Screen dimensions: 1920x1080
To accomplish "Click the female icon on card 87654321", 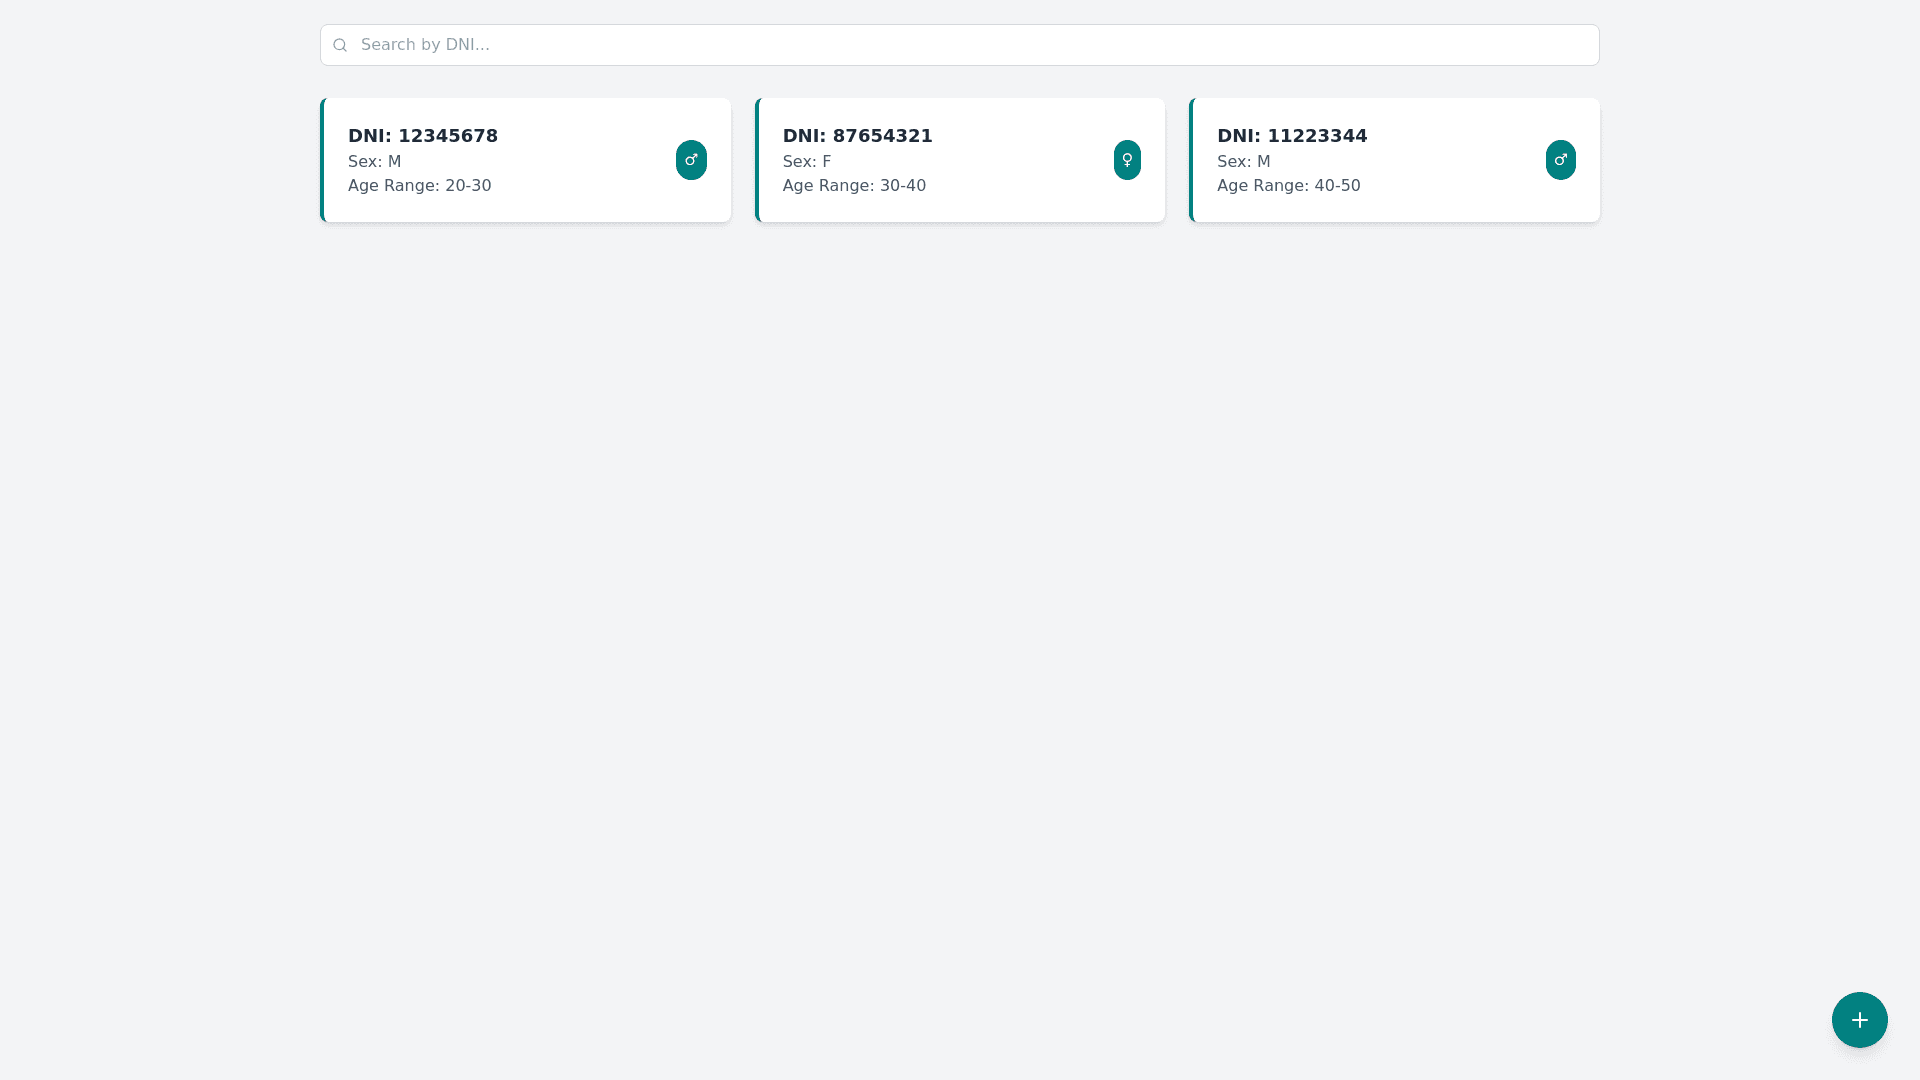I will click(x=1127, y=160).
